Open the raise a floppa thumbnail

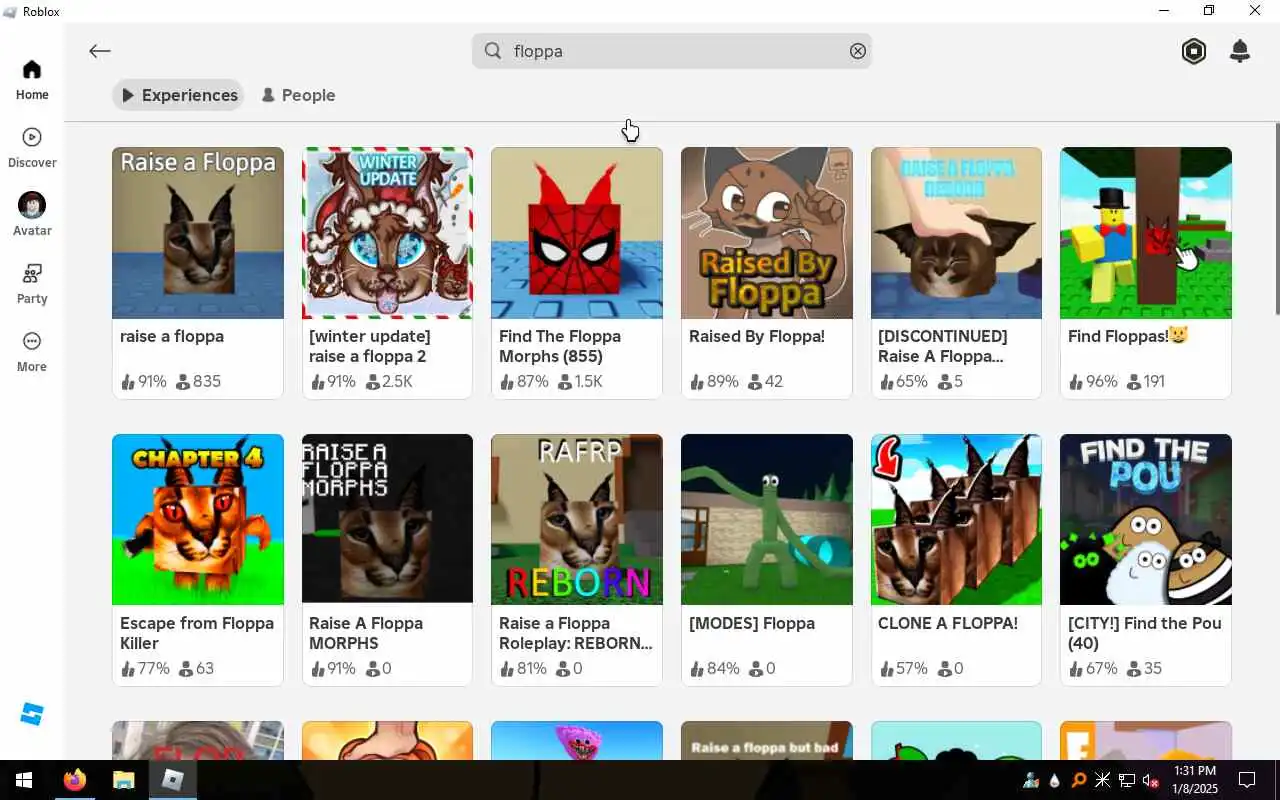tap(198, 233)
